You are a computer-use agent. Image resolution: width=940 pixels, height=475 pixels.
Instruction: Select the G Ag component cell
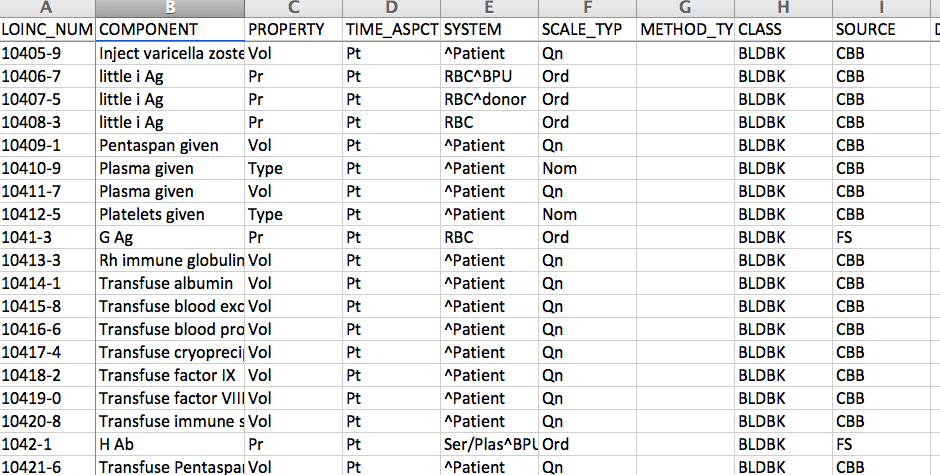(170, 238)
